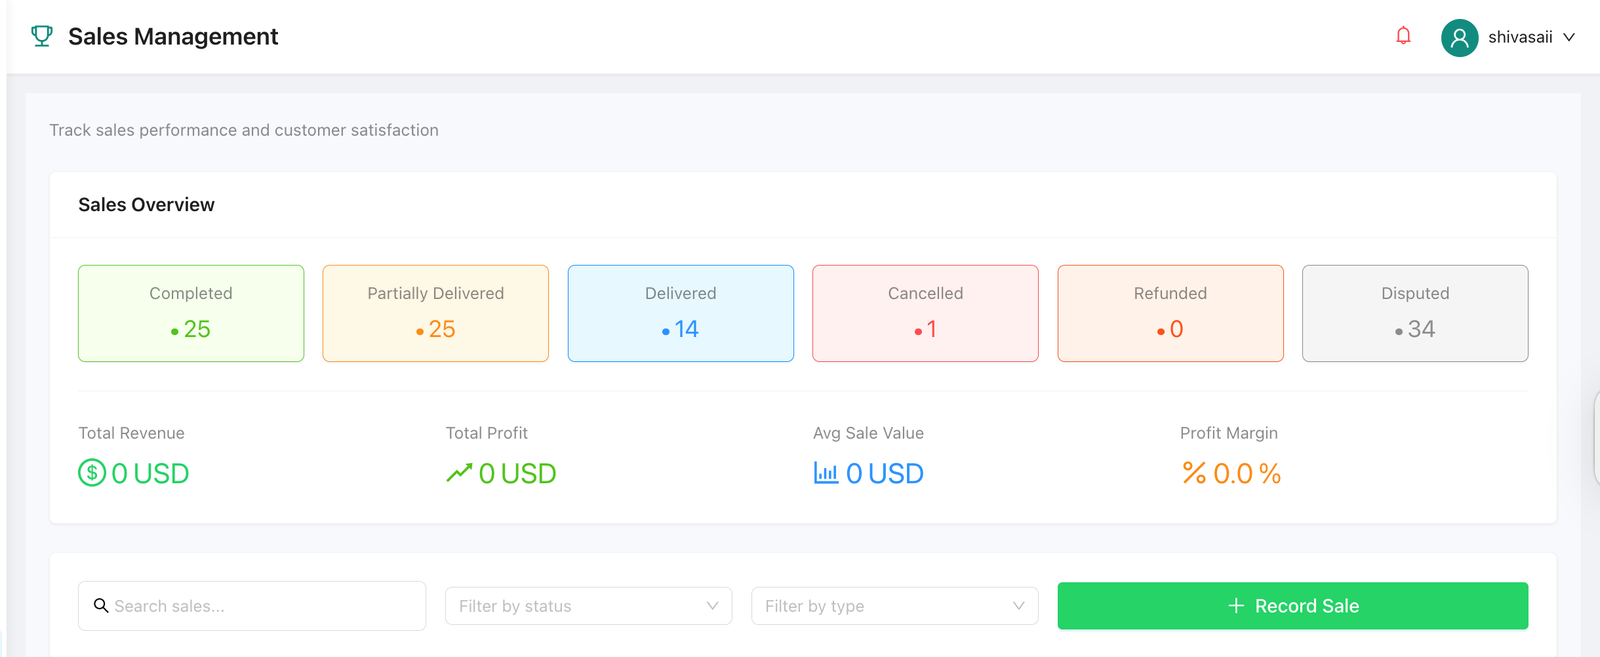This screenshot has width=1600, height=657.
Task: Click the magnifying glass in the search bar
Action: (x=101, y=605)
